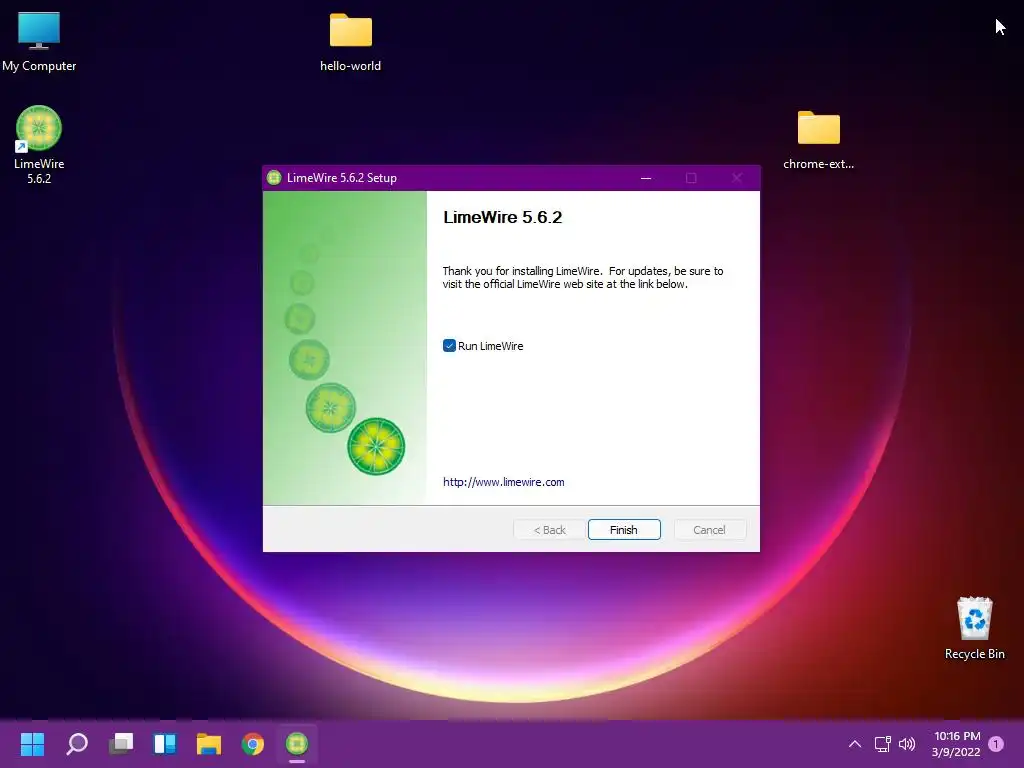Minimize the LimeWire Setup window
This screenshot has width=1024, height=768.
[x=646, y=178]
